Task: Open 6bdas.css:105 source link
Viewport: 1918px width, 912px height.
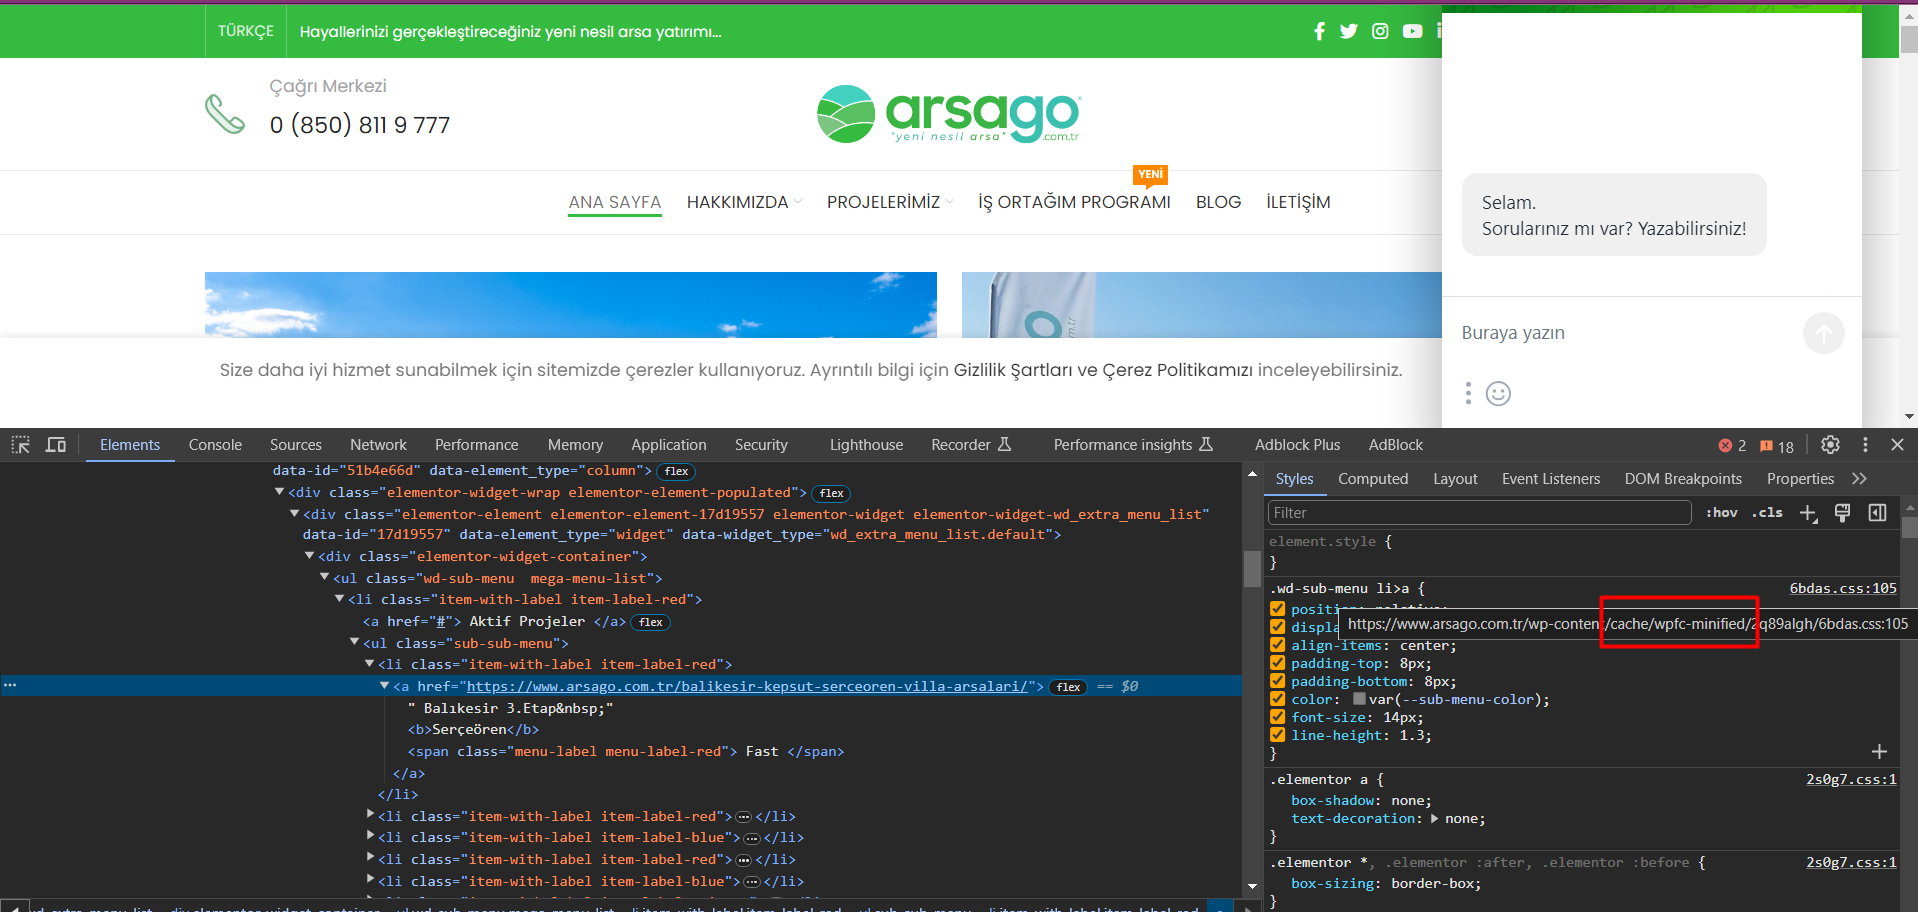Action: point(1843,588)
